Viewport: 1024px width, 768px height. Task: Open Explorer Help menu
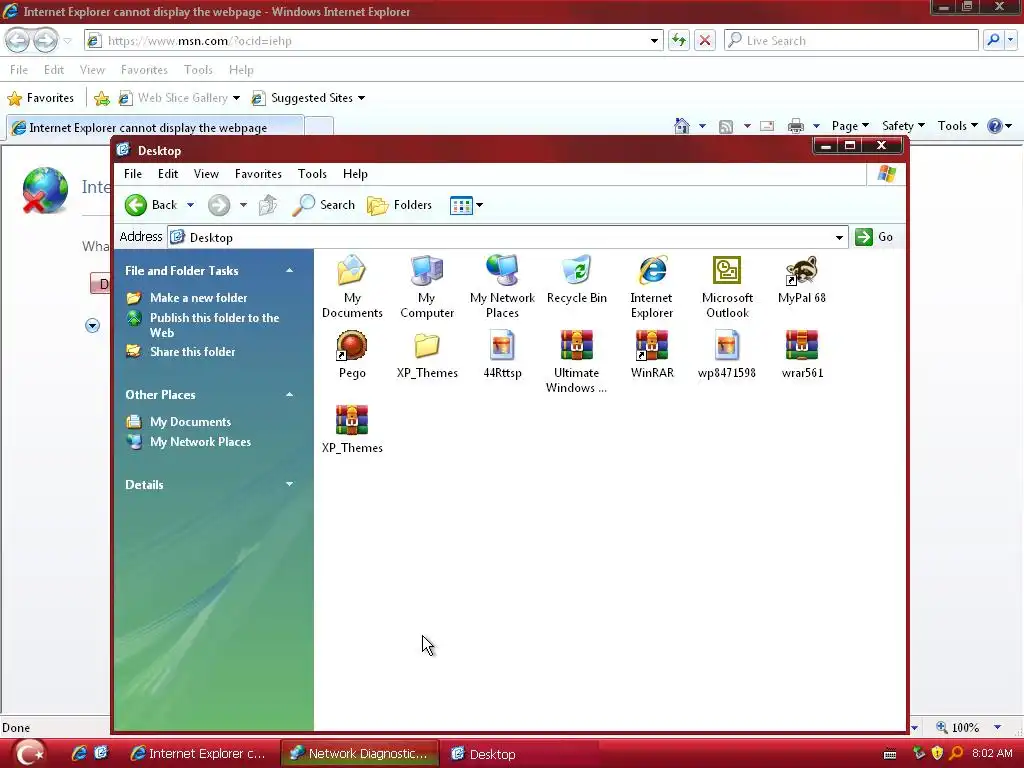pos(355,174)
